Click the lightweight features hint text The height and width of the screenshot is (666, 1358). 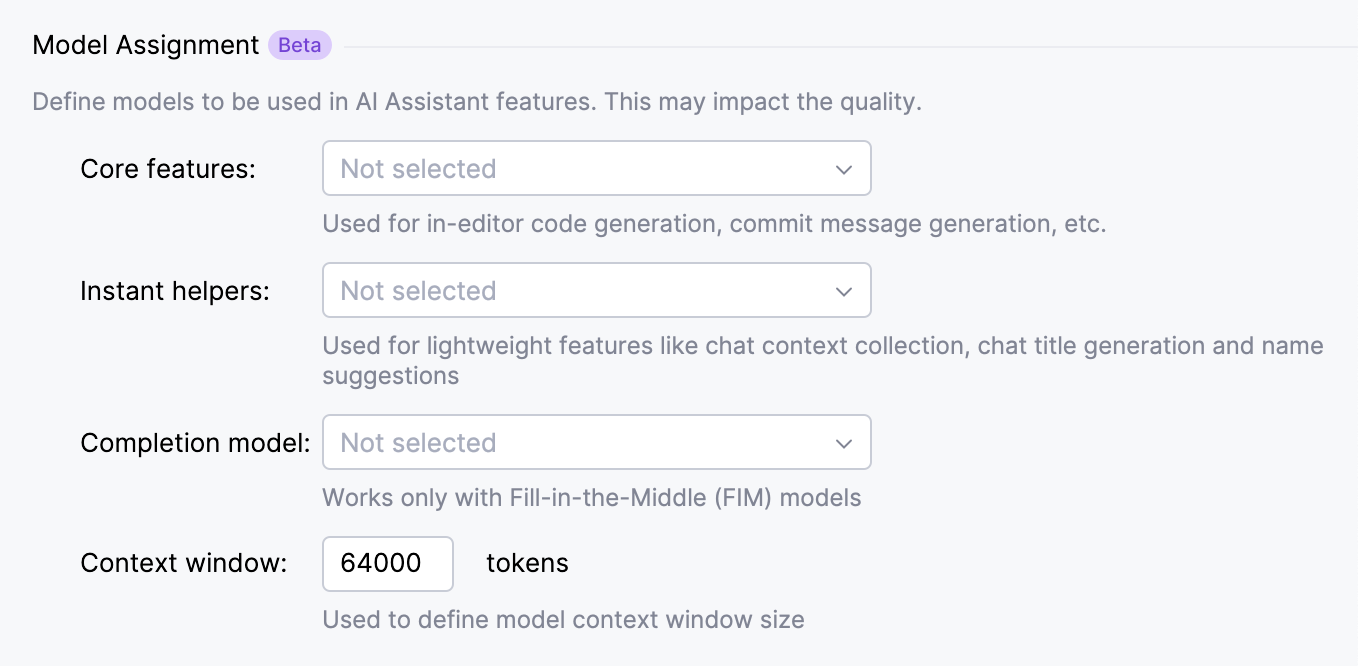(822, 346)
